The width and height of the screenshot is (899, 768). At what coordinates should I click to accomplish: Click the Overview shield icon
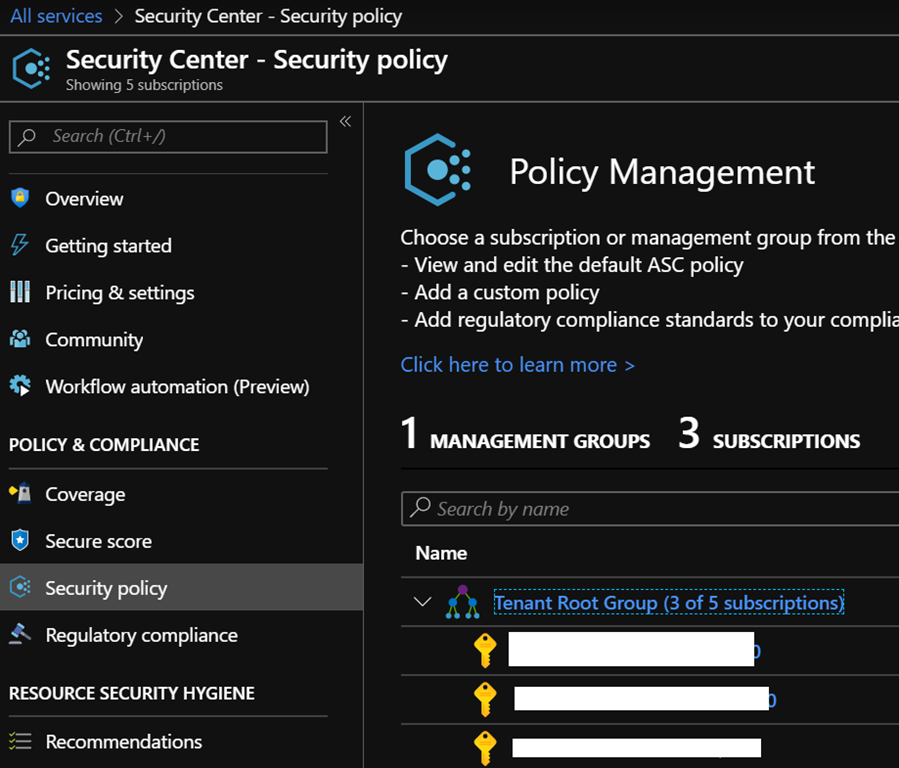(20, 198)
